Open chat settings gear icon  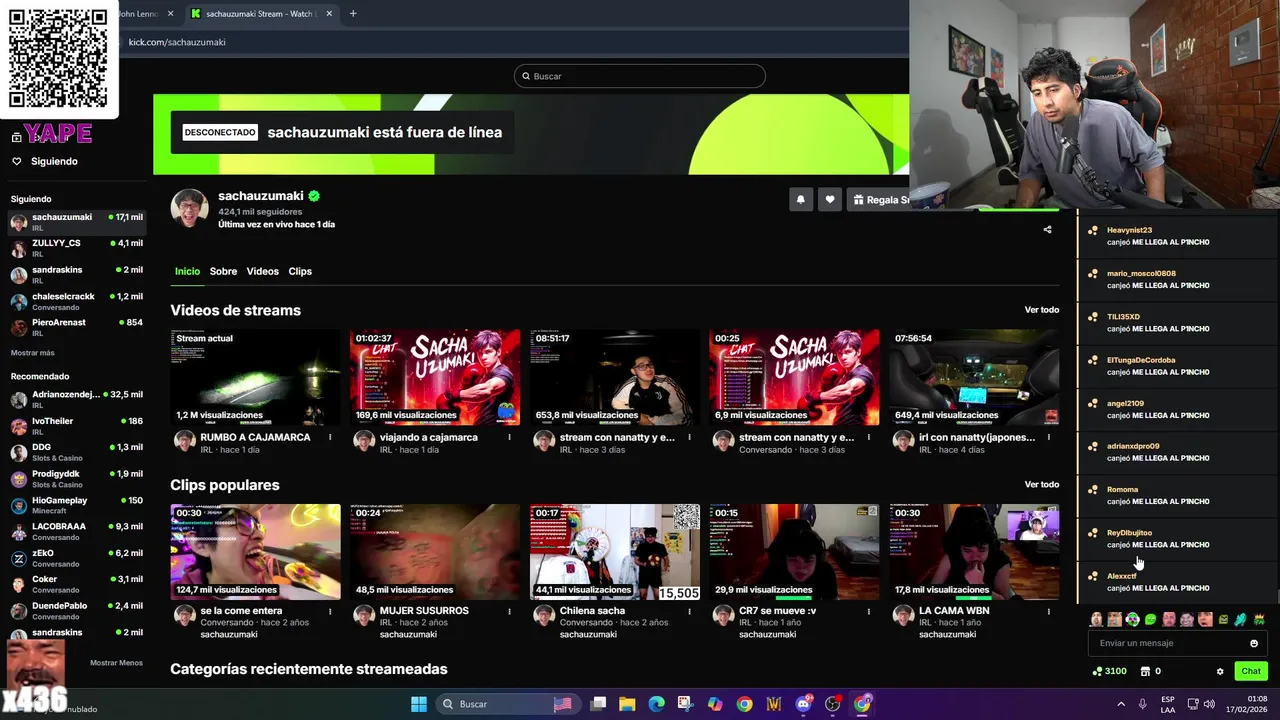click(1220, 671)
